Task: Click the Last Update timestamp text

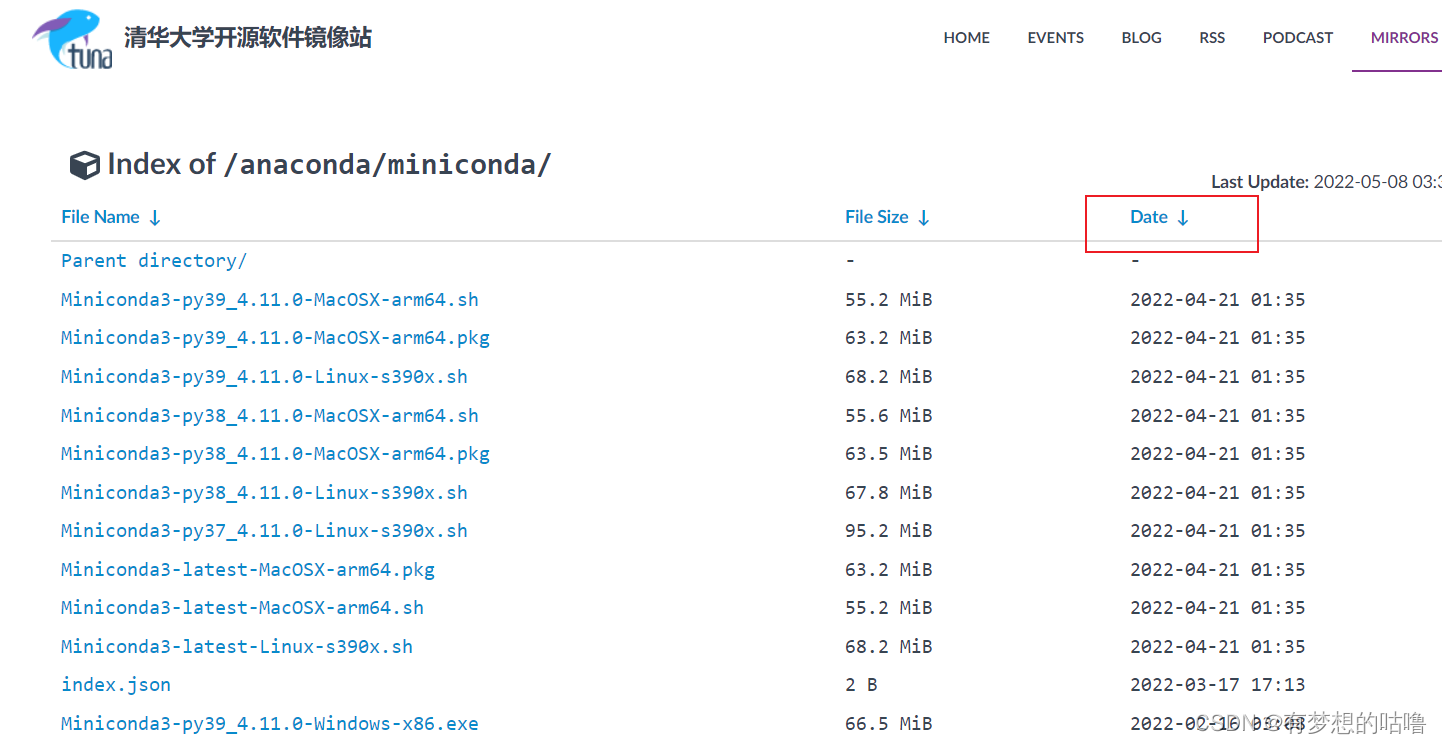Action: point(1326,182)
